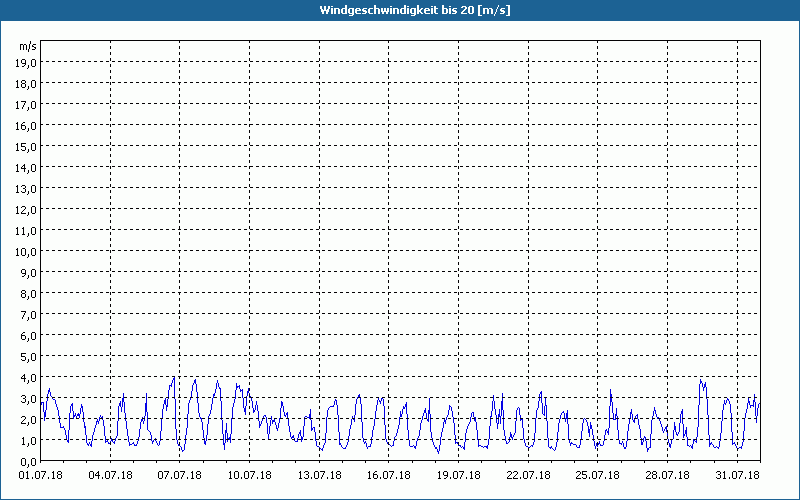Click the y-axis label 15,0
This screenshot has width=800, height=500.
(x=27, y=147)
